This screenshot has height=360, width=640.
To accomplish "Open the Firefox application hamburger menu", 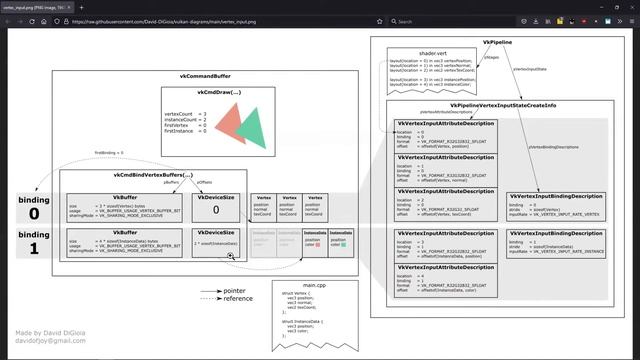I will point(632,21).
